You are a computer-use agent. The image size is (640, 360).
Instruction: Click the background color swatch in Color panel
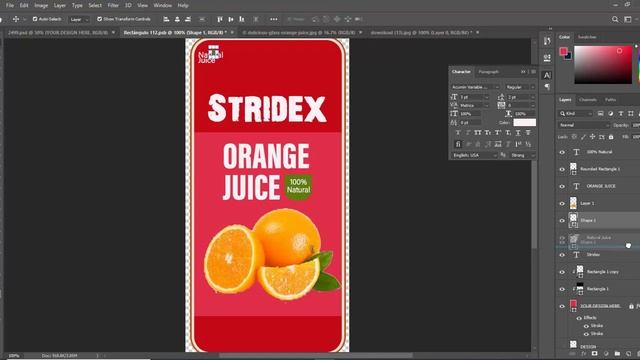568,56
